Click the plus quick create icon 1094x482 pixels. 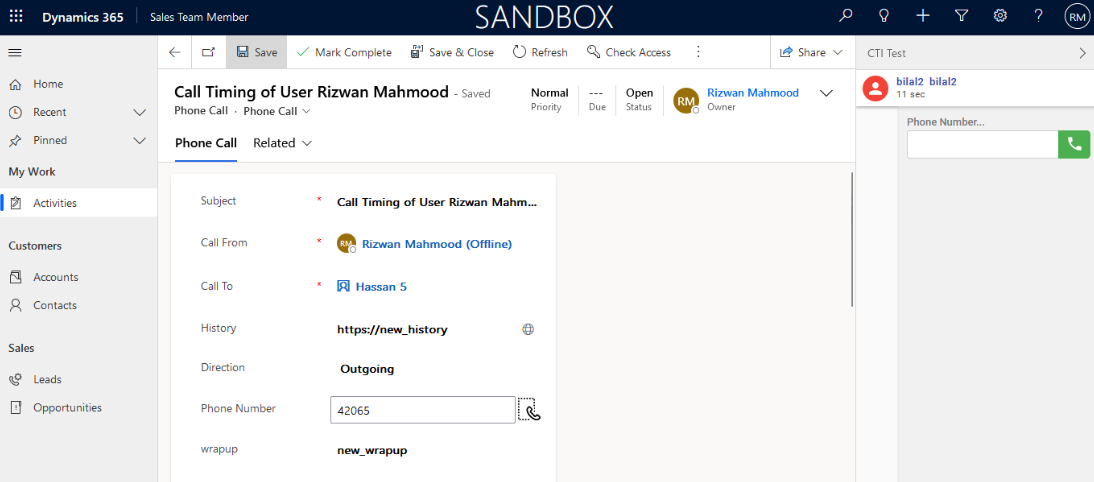pos(922,16)
